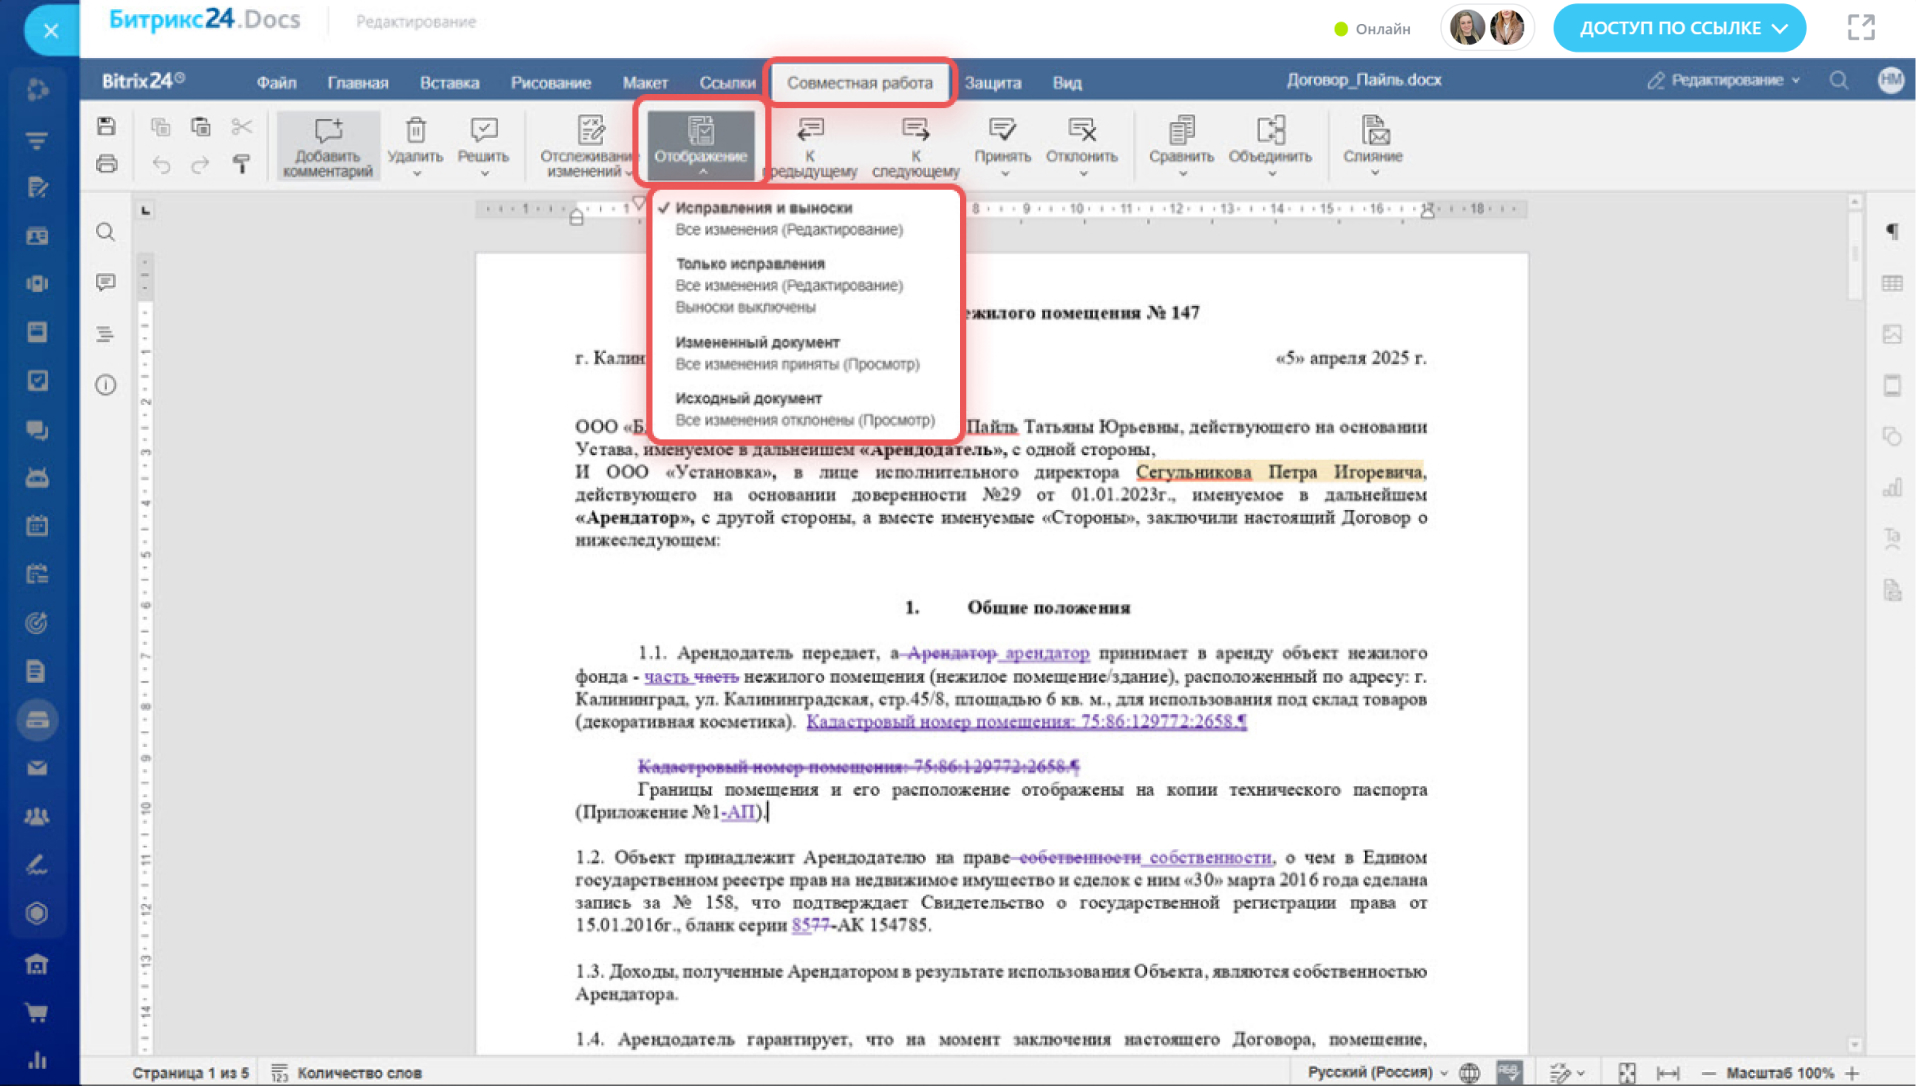
Task: Toggle nonprinting characters pilcrow icon
Action: coord(1891,232)
